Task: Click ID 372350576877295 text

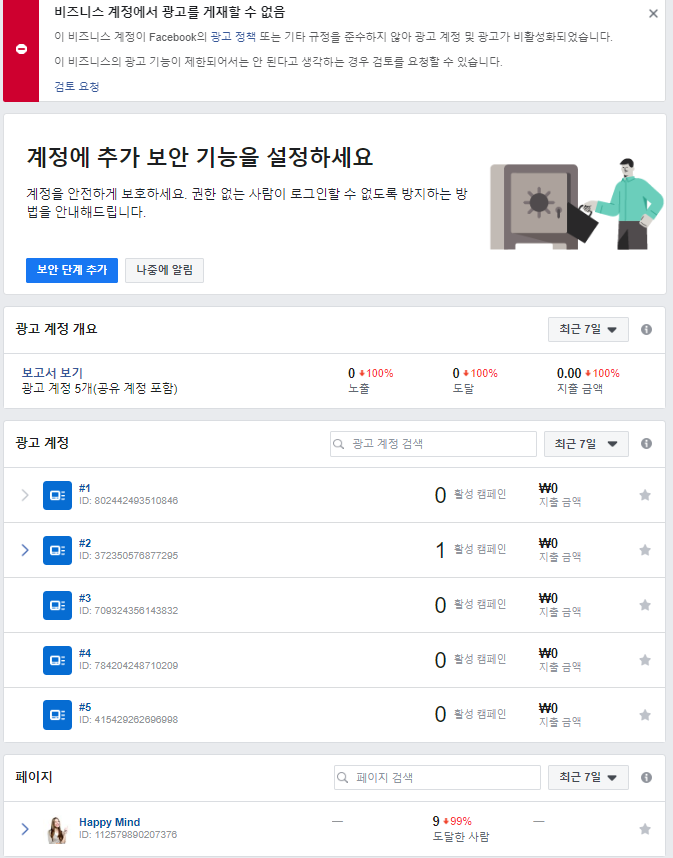Action: point(129,555)
